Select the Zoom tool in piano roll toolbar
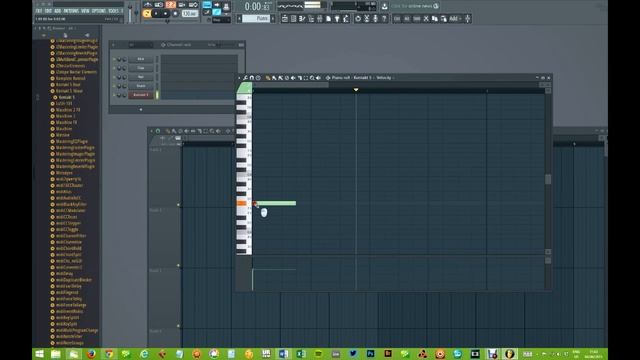The image size is (640, 360). [x=312, y=78]
